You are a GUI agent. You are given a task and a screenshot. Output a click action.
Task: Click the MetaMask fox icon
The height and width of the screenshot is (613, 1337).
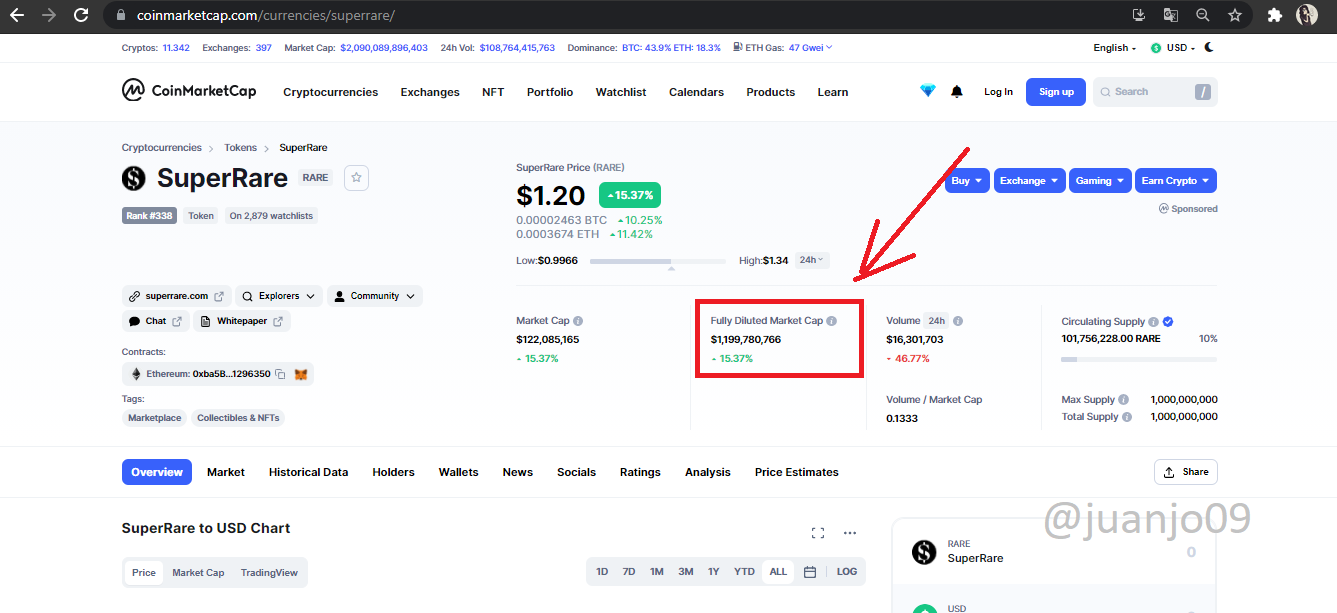tap(300, 374)
